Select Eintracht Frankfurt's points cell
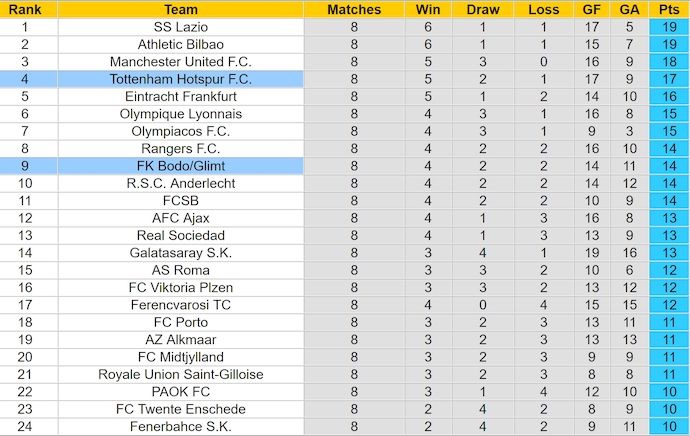The image size is (690, 436). point(668,96)
